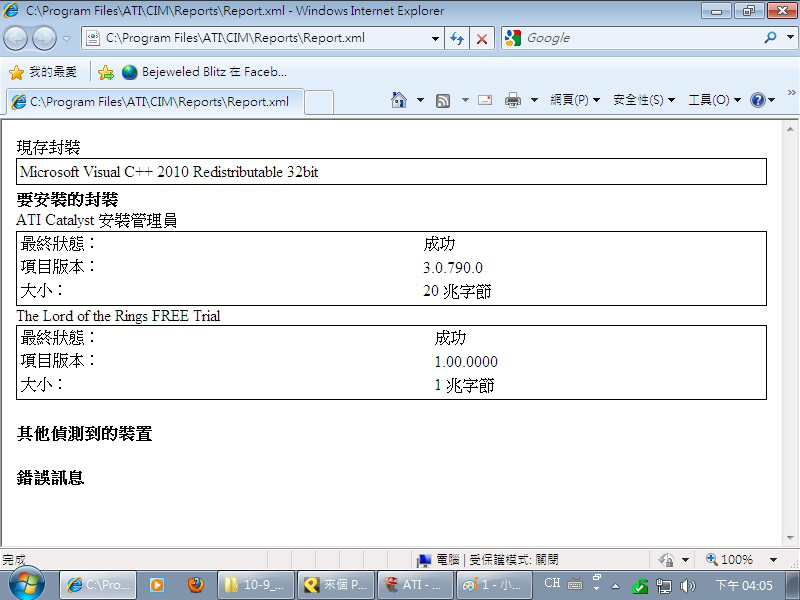Open the Windows Start orb
Viewport: 800px width, 600px height.
27,583
